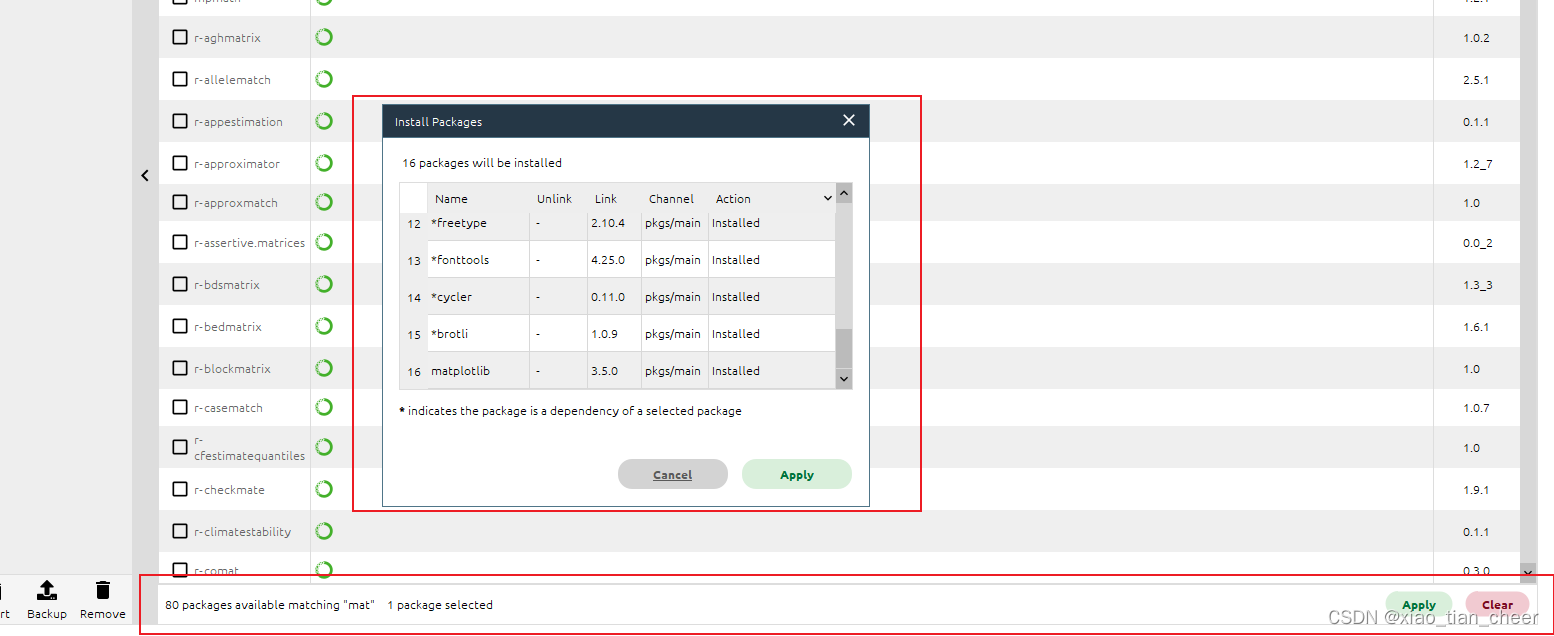
Task: Click the main package list scroll-down arrow
Action: (1528, 571)
